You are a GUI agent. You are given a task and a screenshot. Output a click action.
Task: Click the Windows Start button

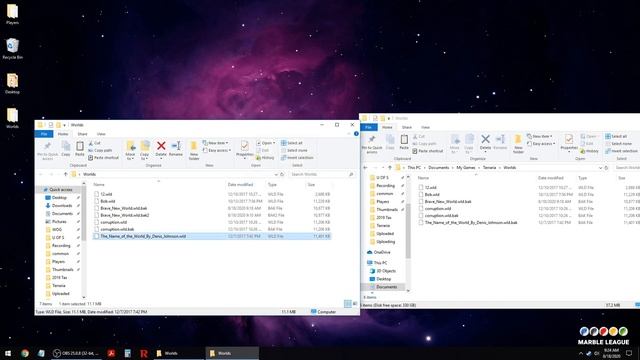pos(7,353)
